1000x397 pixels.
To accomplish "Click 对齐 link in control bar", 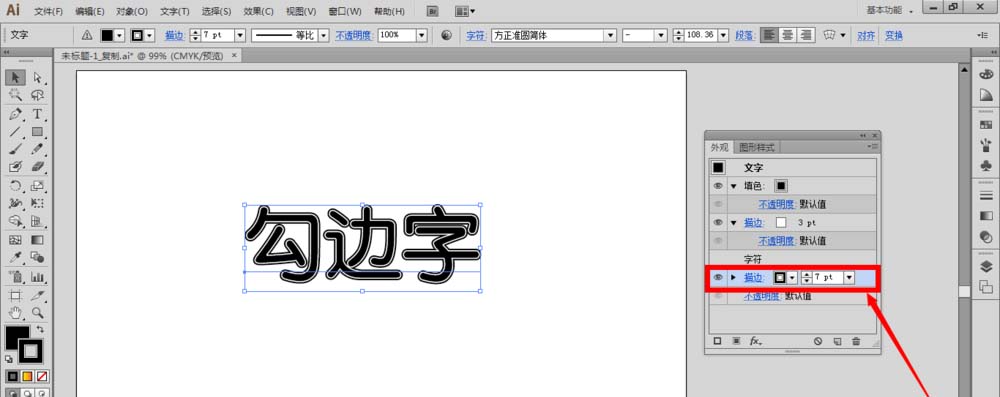I will click(866, 36).
